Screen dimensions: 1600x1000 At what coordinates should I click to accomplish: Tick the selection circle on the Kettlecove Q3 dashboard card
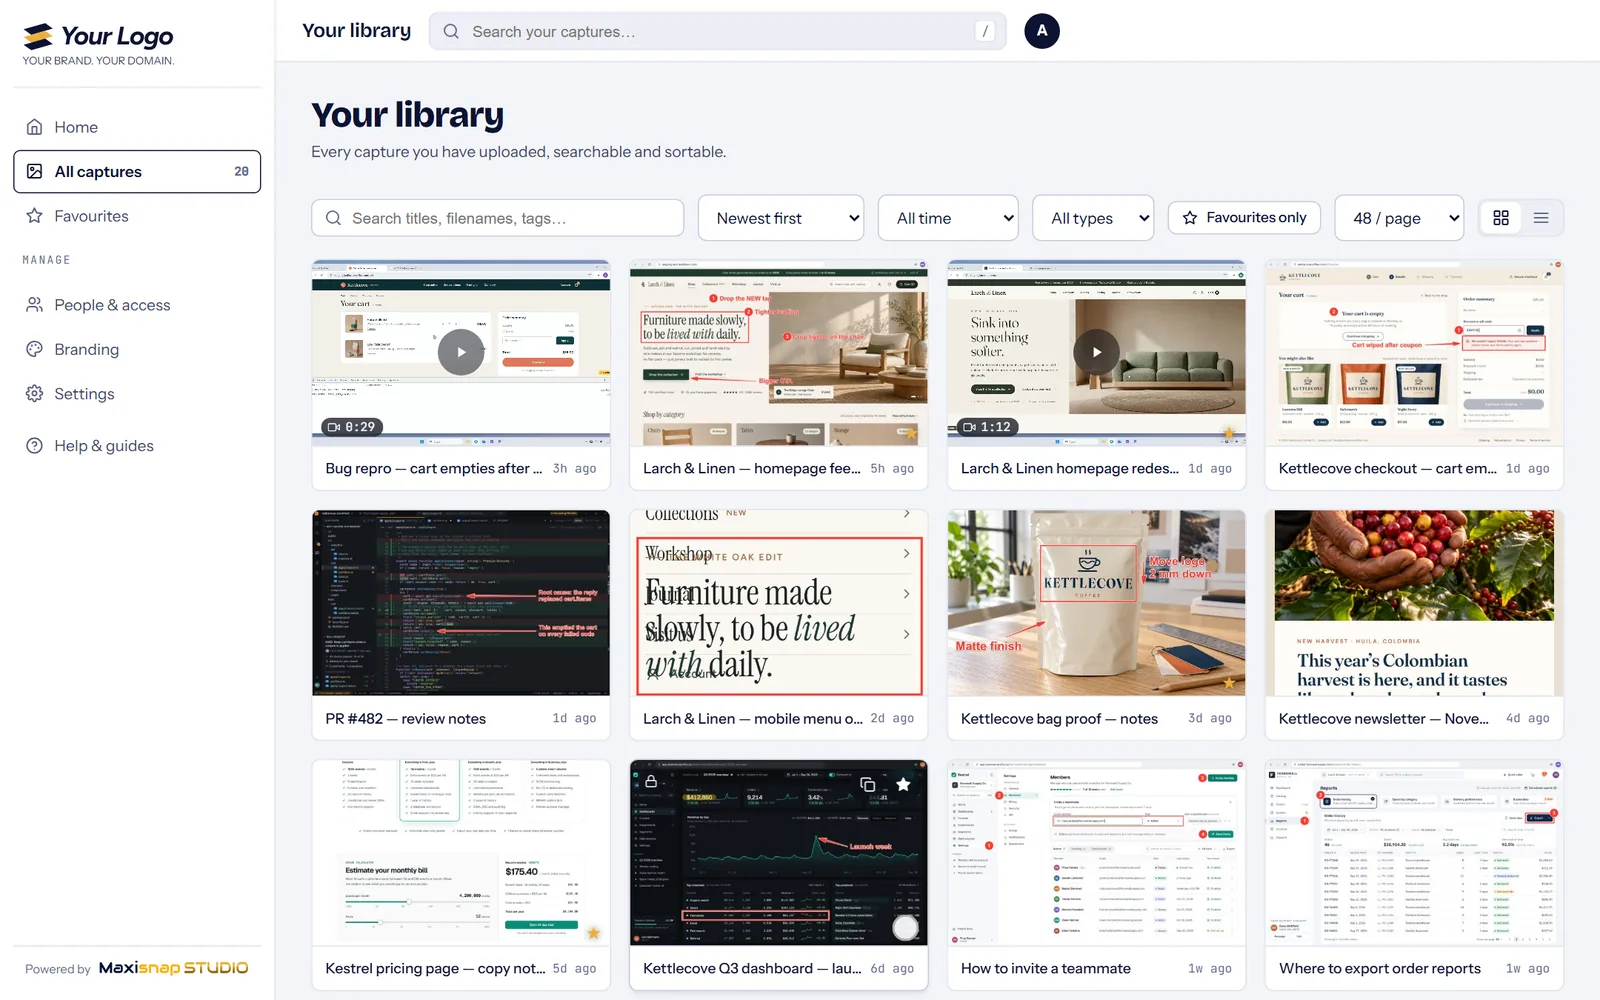905,927
